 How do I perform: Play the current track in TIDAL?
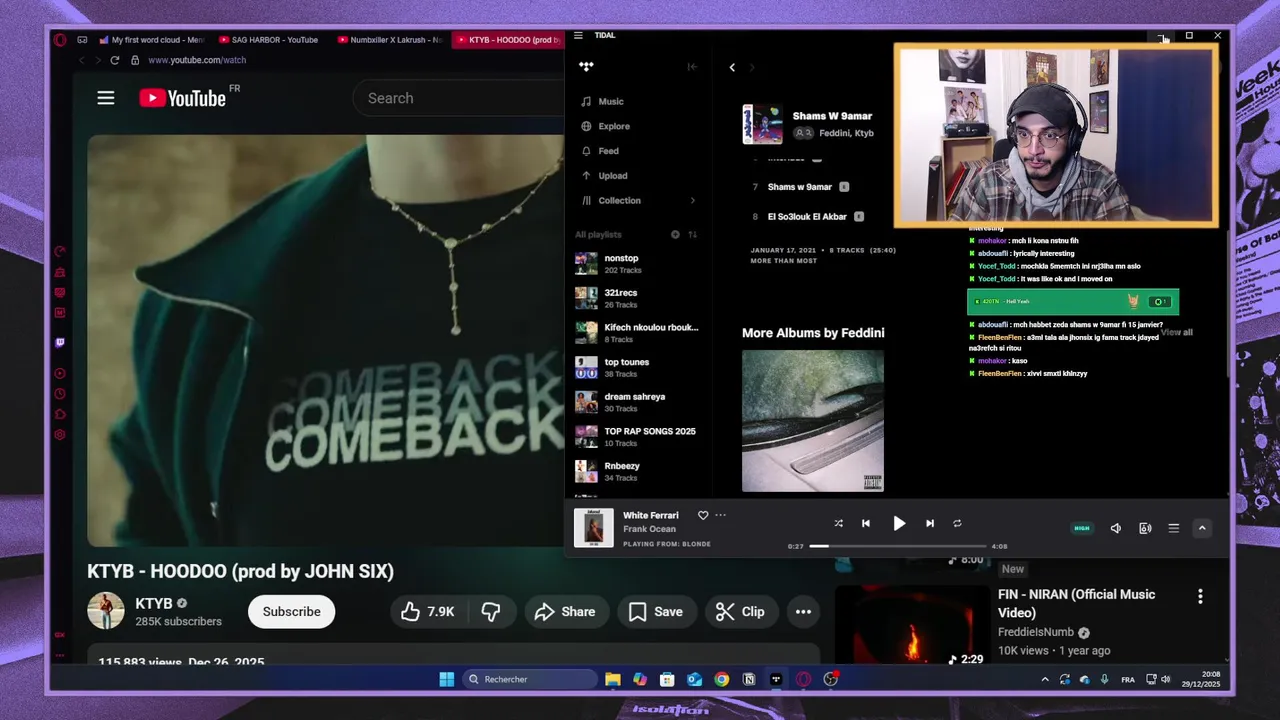(x=899, y=523)
